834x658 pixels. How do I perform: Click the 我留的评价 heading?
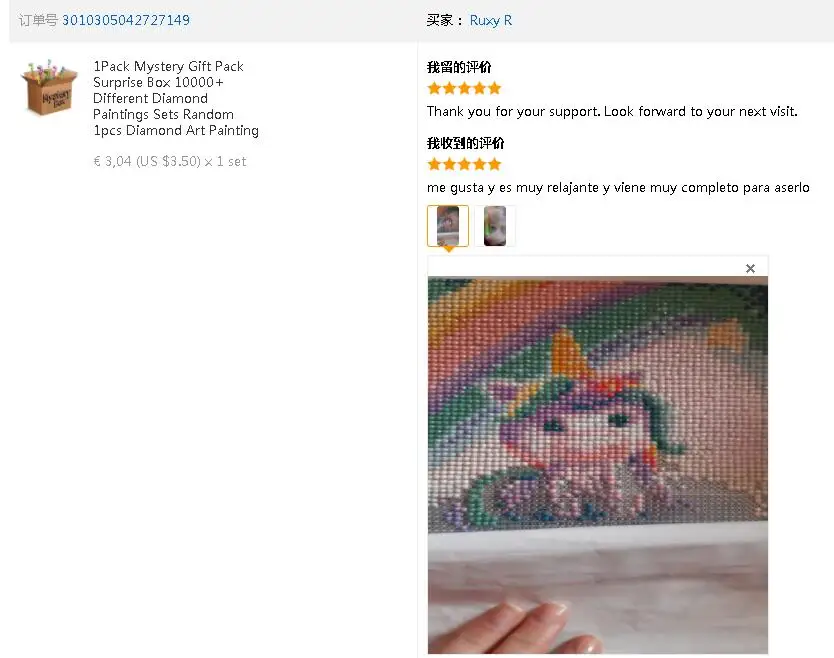459,67
